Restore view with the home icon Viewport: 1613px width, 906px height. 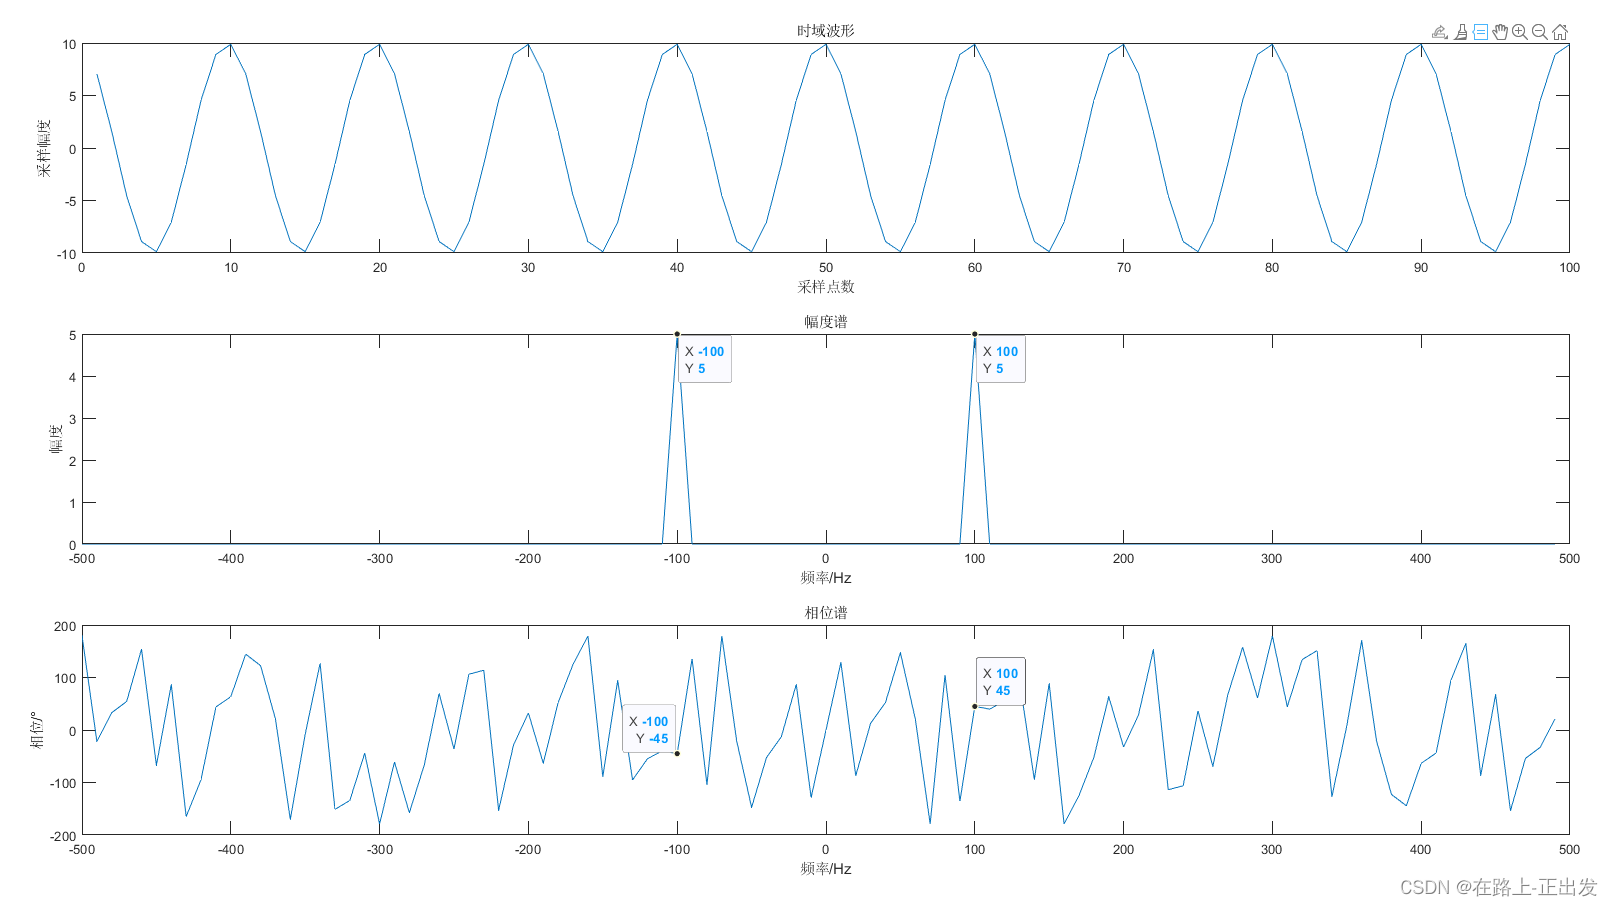(x=1560, y=32)
